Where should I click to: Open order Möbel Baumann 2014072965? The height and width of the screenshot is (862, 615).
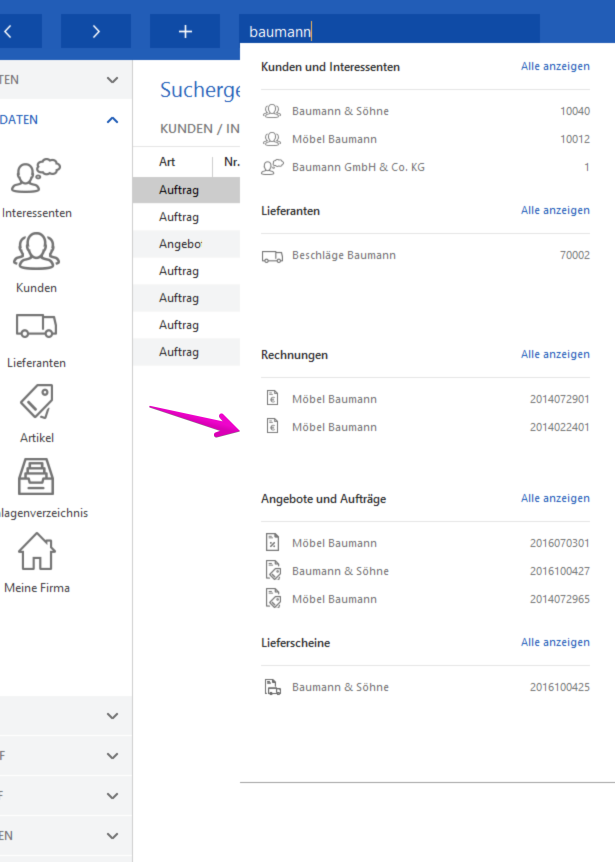(425, 599)
